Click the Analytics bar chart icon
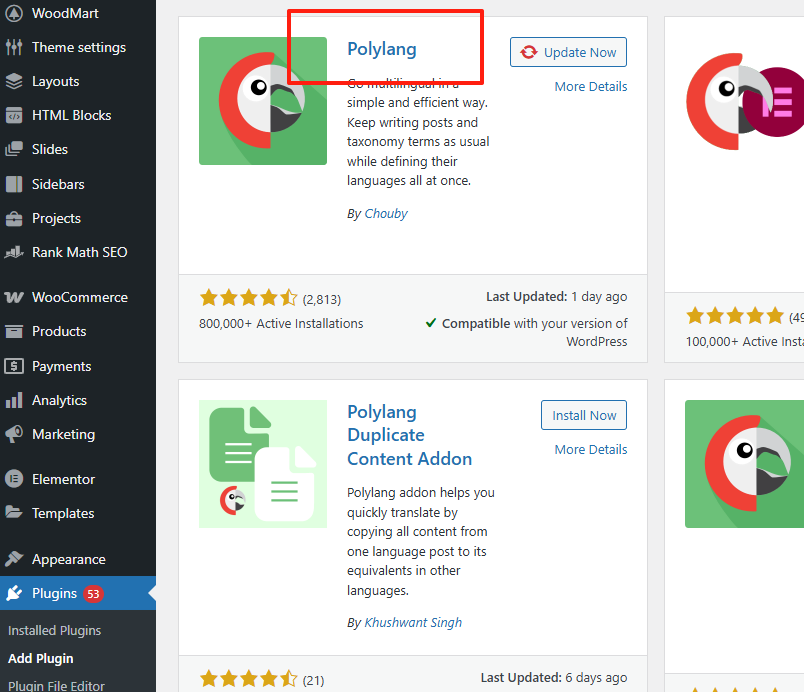 14,400
